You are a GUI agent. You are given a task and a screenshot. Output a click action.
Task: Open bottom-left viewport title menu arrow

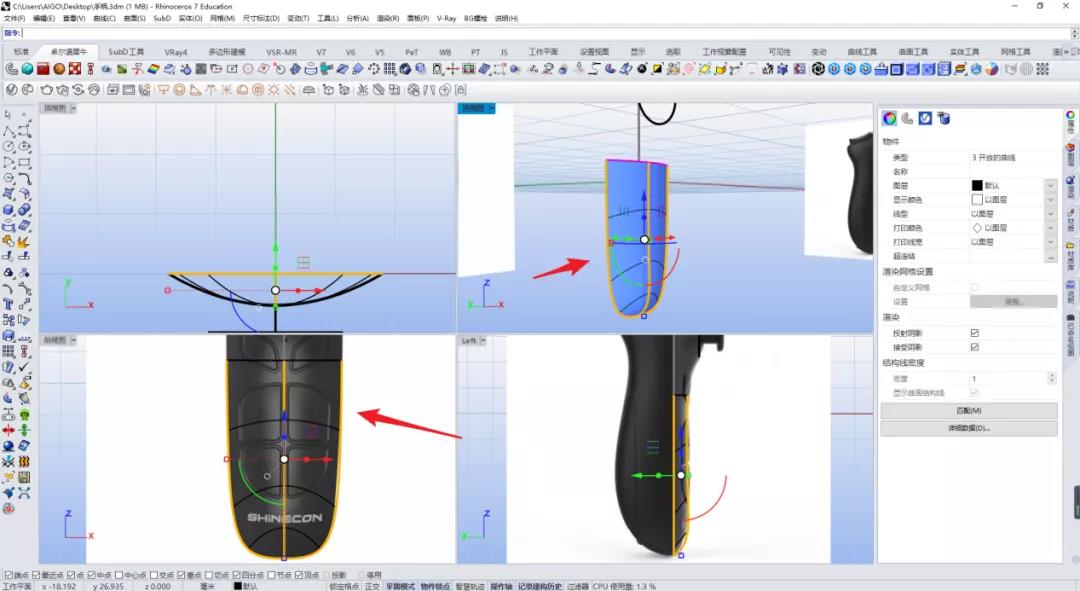pos(73,340)
